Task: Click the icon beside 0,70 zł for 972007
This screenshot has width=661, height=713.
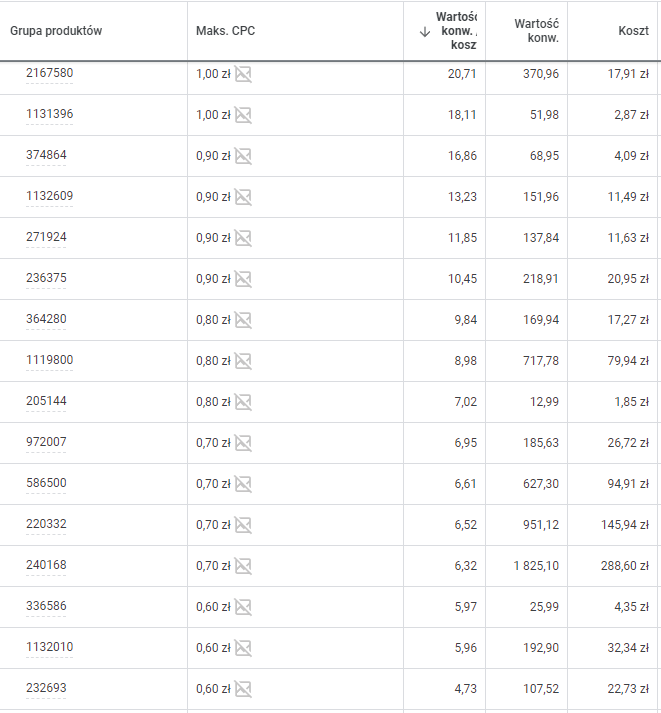Action: click(x=243, y=443)
